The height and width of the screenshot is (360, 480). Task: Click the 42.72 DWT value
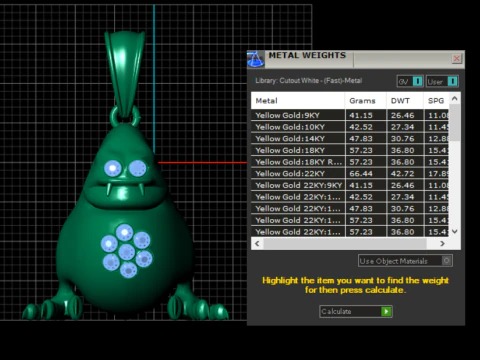tap(402, 174)
